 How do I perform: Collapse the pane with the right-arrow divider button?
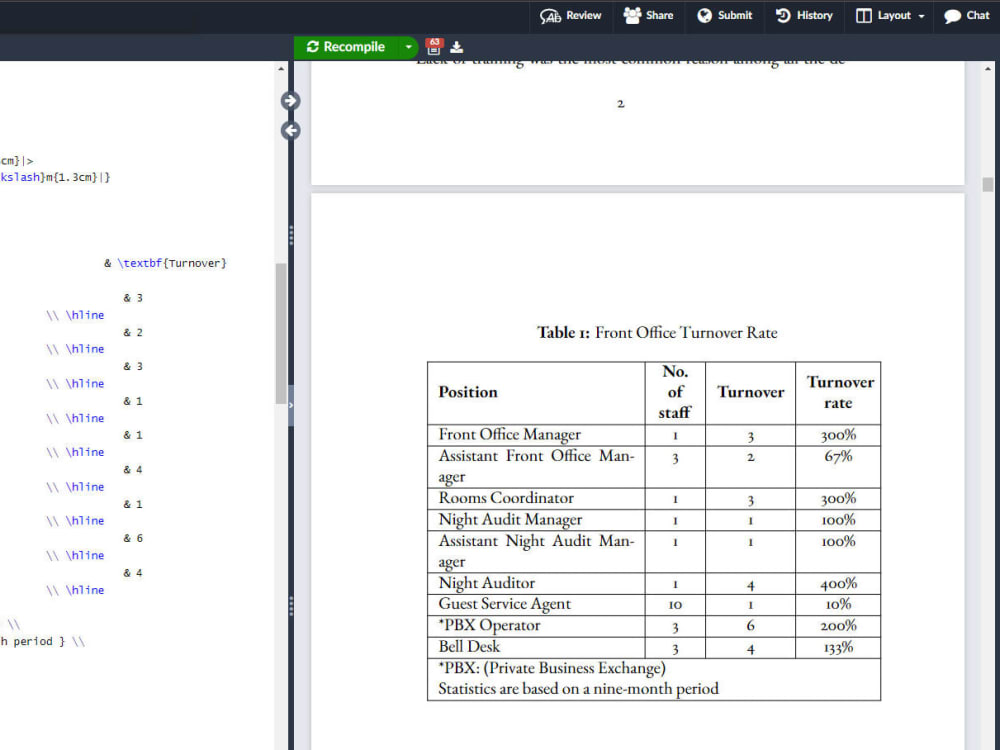(x=290, y=100)
